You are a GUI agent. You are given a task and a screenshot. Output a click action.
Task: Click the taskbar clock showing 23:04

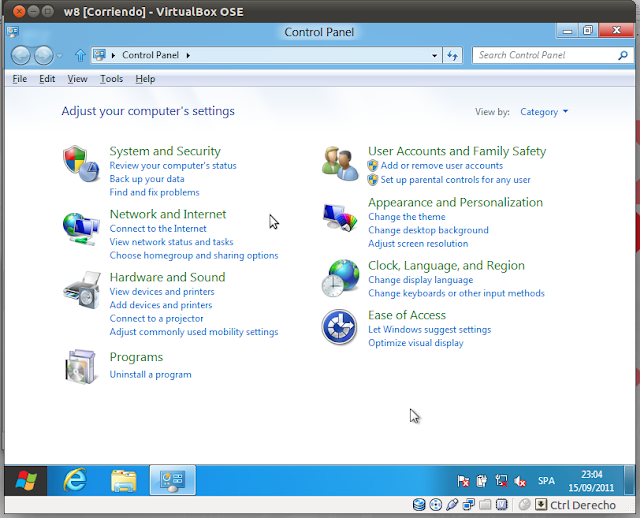click(591, 481)
